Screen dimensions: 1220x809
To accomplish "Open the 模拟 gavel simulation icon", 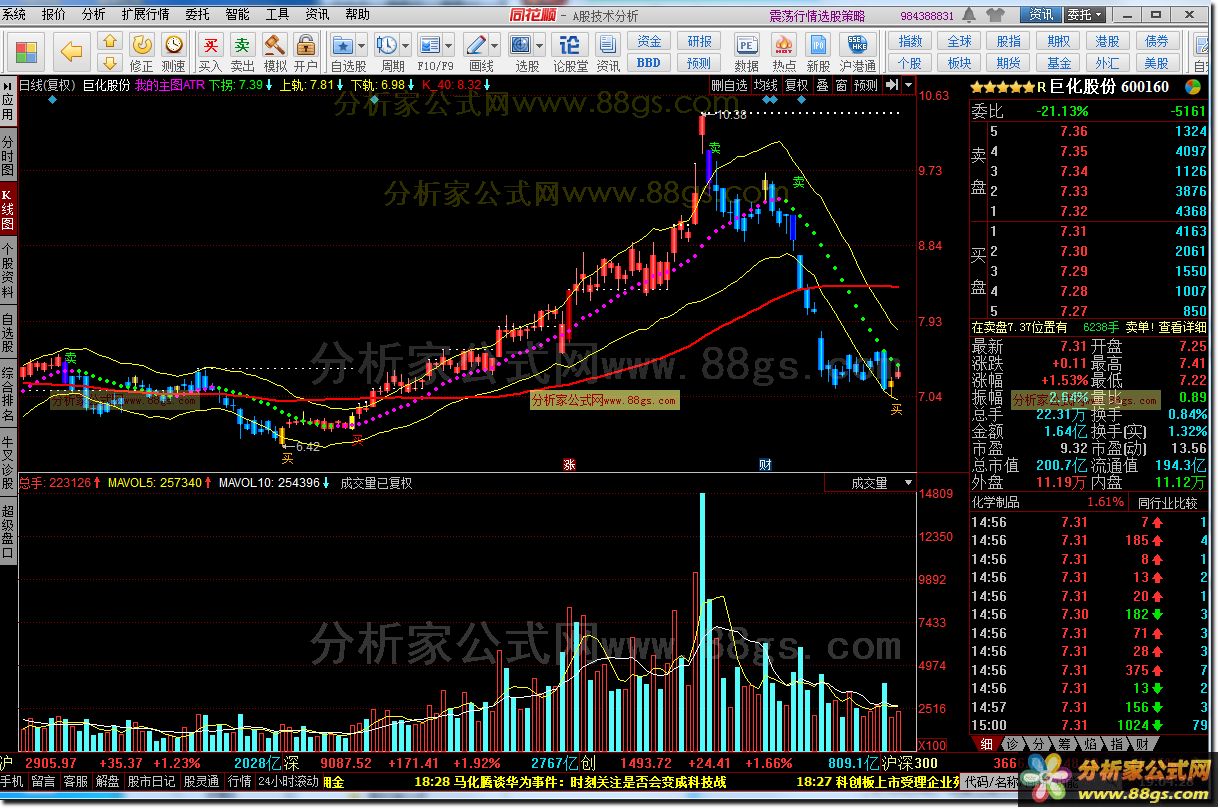I will coord(274,44).
